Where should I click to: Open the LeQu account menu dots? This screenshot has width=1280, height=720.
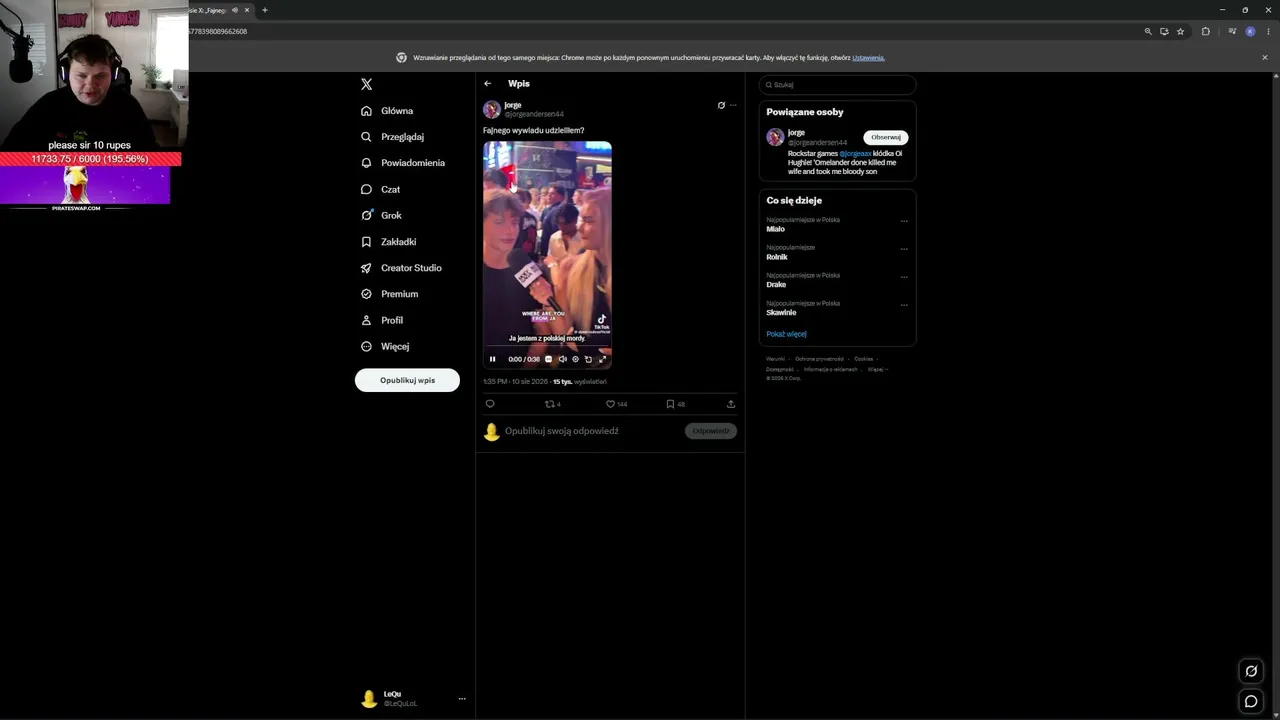pyautogui.click(x=462, y=699)
